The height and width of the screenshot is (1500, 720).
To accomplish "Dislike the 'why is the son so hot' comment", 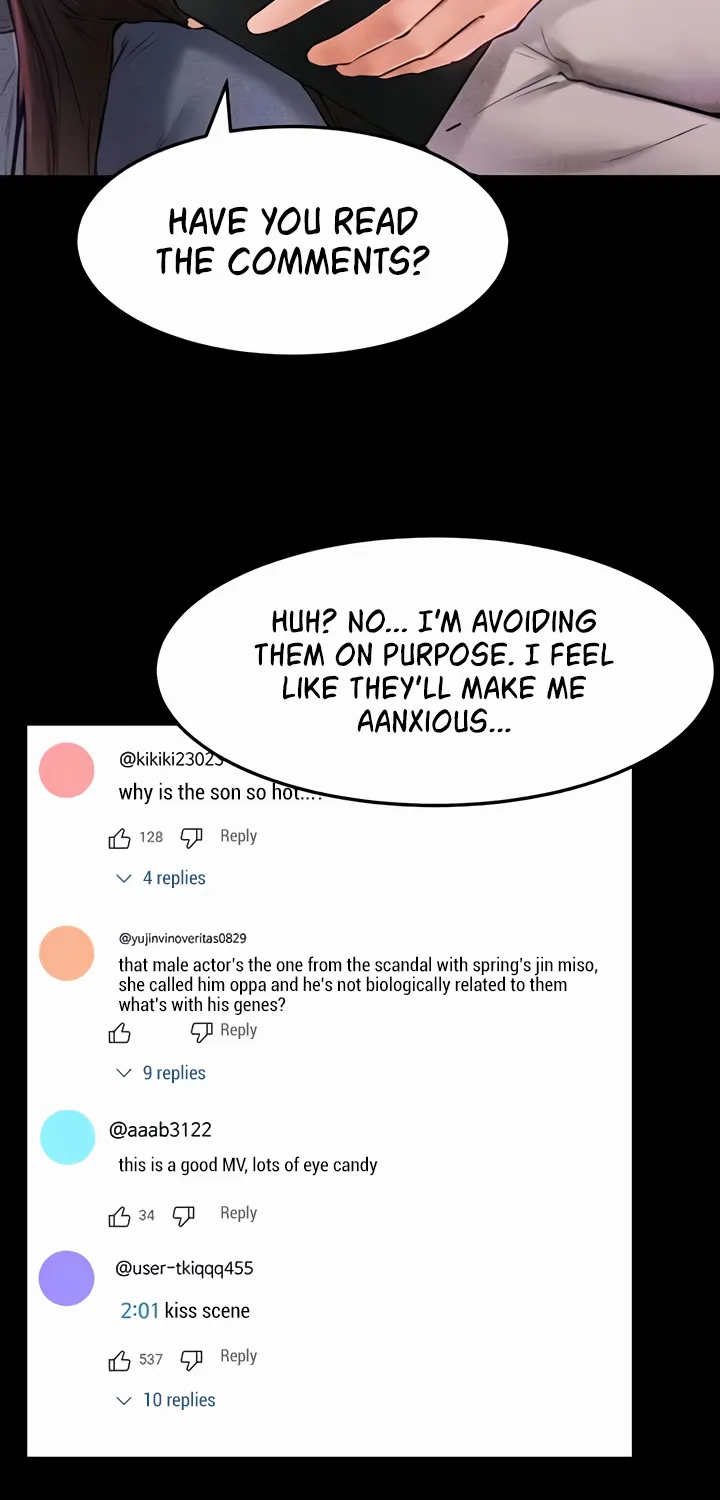I will (x=191, y=838).
